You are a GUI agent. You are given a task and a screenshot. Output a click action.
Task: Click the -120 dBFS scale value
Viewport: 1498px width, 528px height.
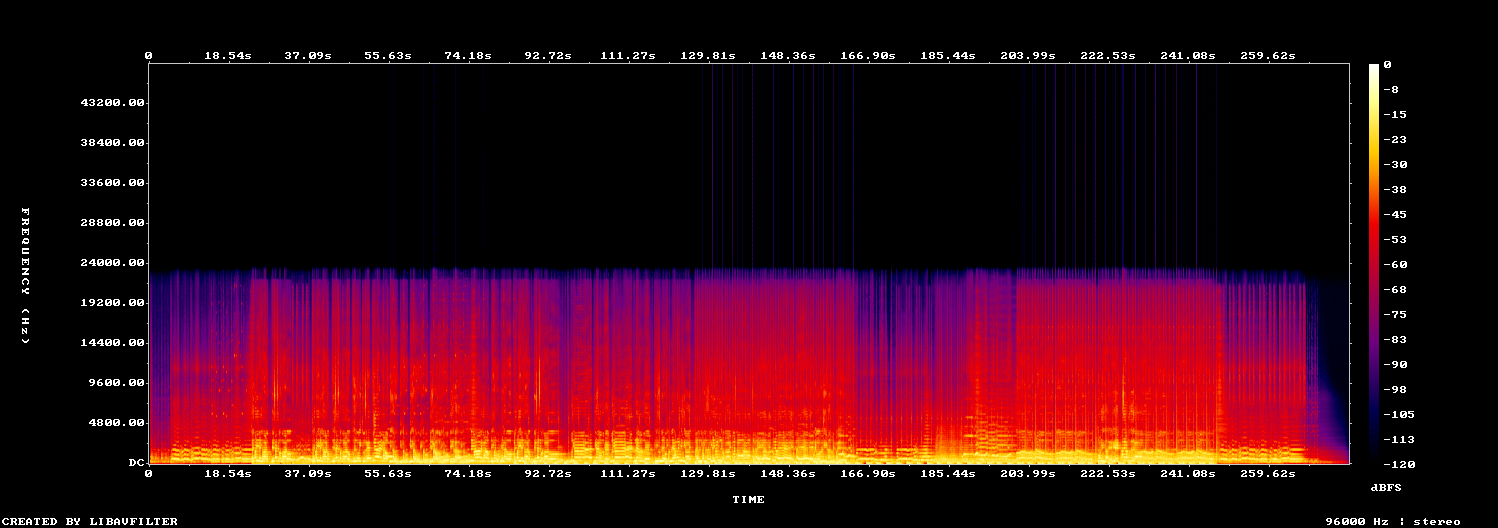[x=1401, y=465]
